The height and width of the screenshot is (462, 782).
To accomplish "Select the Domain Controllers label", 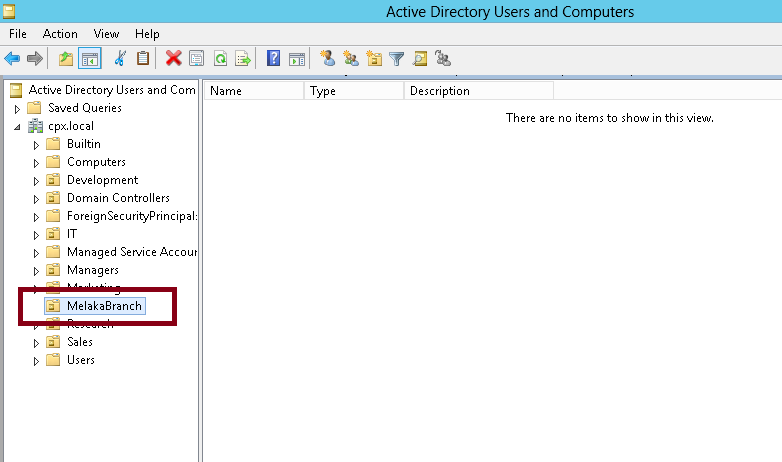I will pyautogui.click(x=118, y=198).
